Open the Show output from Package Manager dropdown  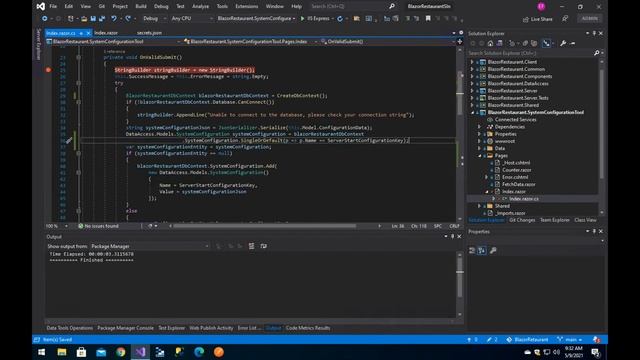[x=150, y=246]
